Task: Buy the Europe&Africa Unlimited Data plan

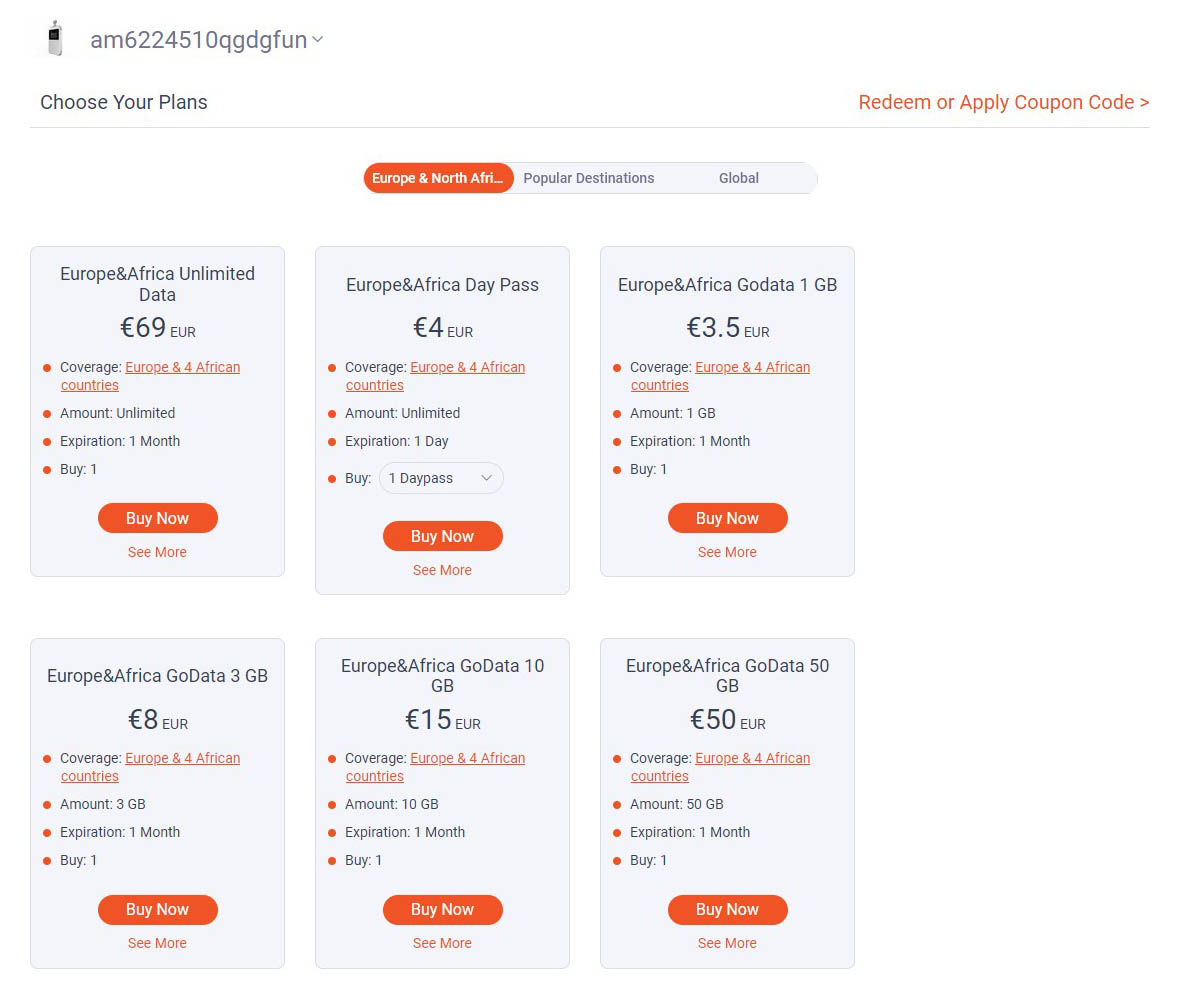Action: tap(157, 518)
